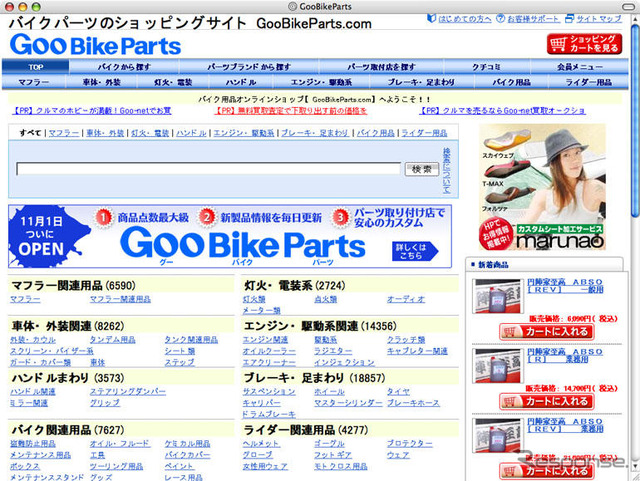The height and width of the screenshot is (481, 640).
Task: Open the オーディオ subcategory link
Action: coord(406,299)
